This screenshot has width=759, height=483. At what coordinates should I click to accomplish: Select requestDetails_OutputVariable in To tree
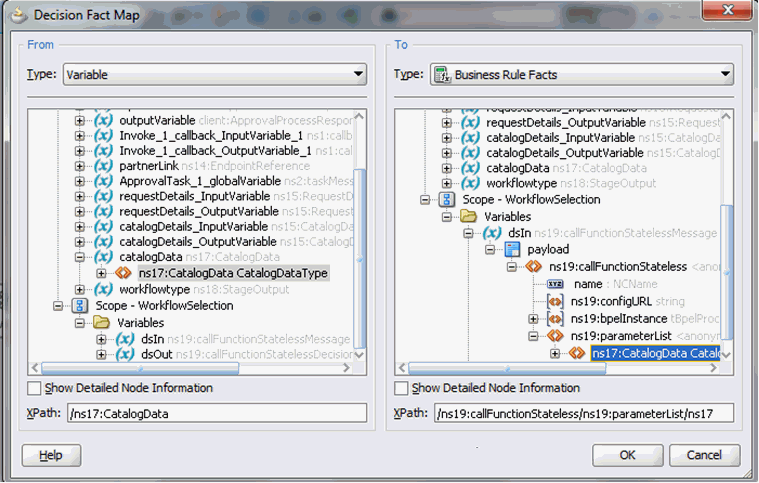click(x=566, y=122)
